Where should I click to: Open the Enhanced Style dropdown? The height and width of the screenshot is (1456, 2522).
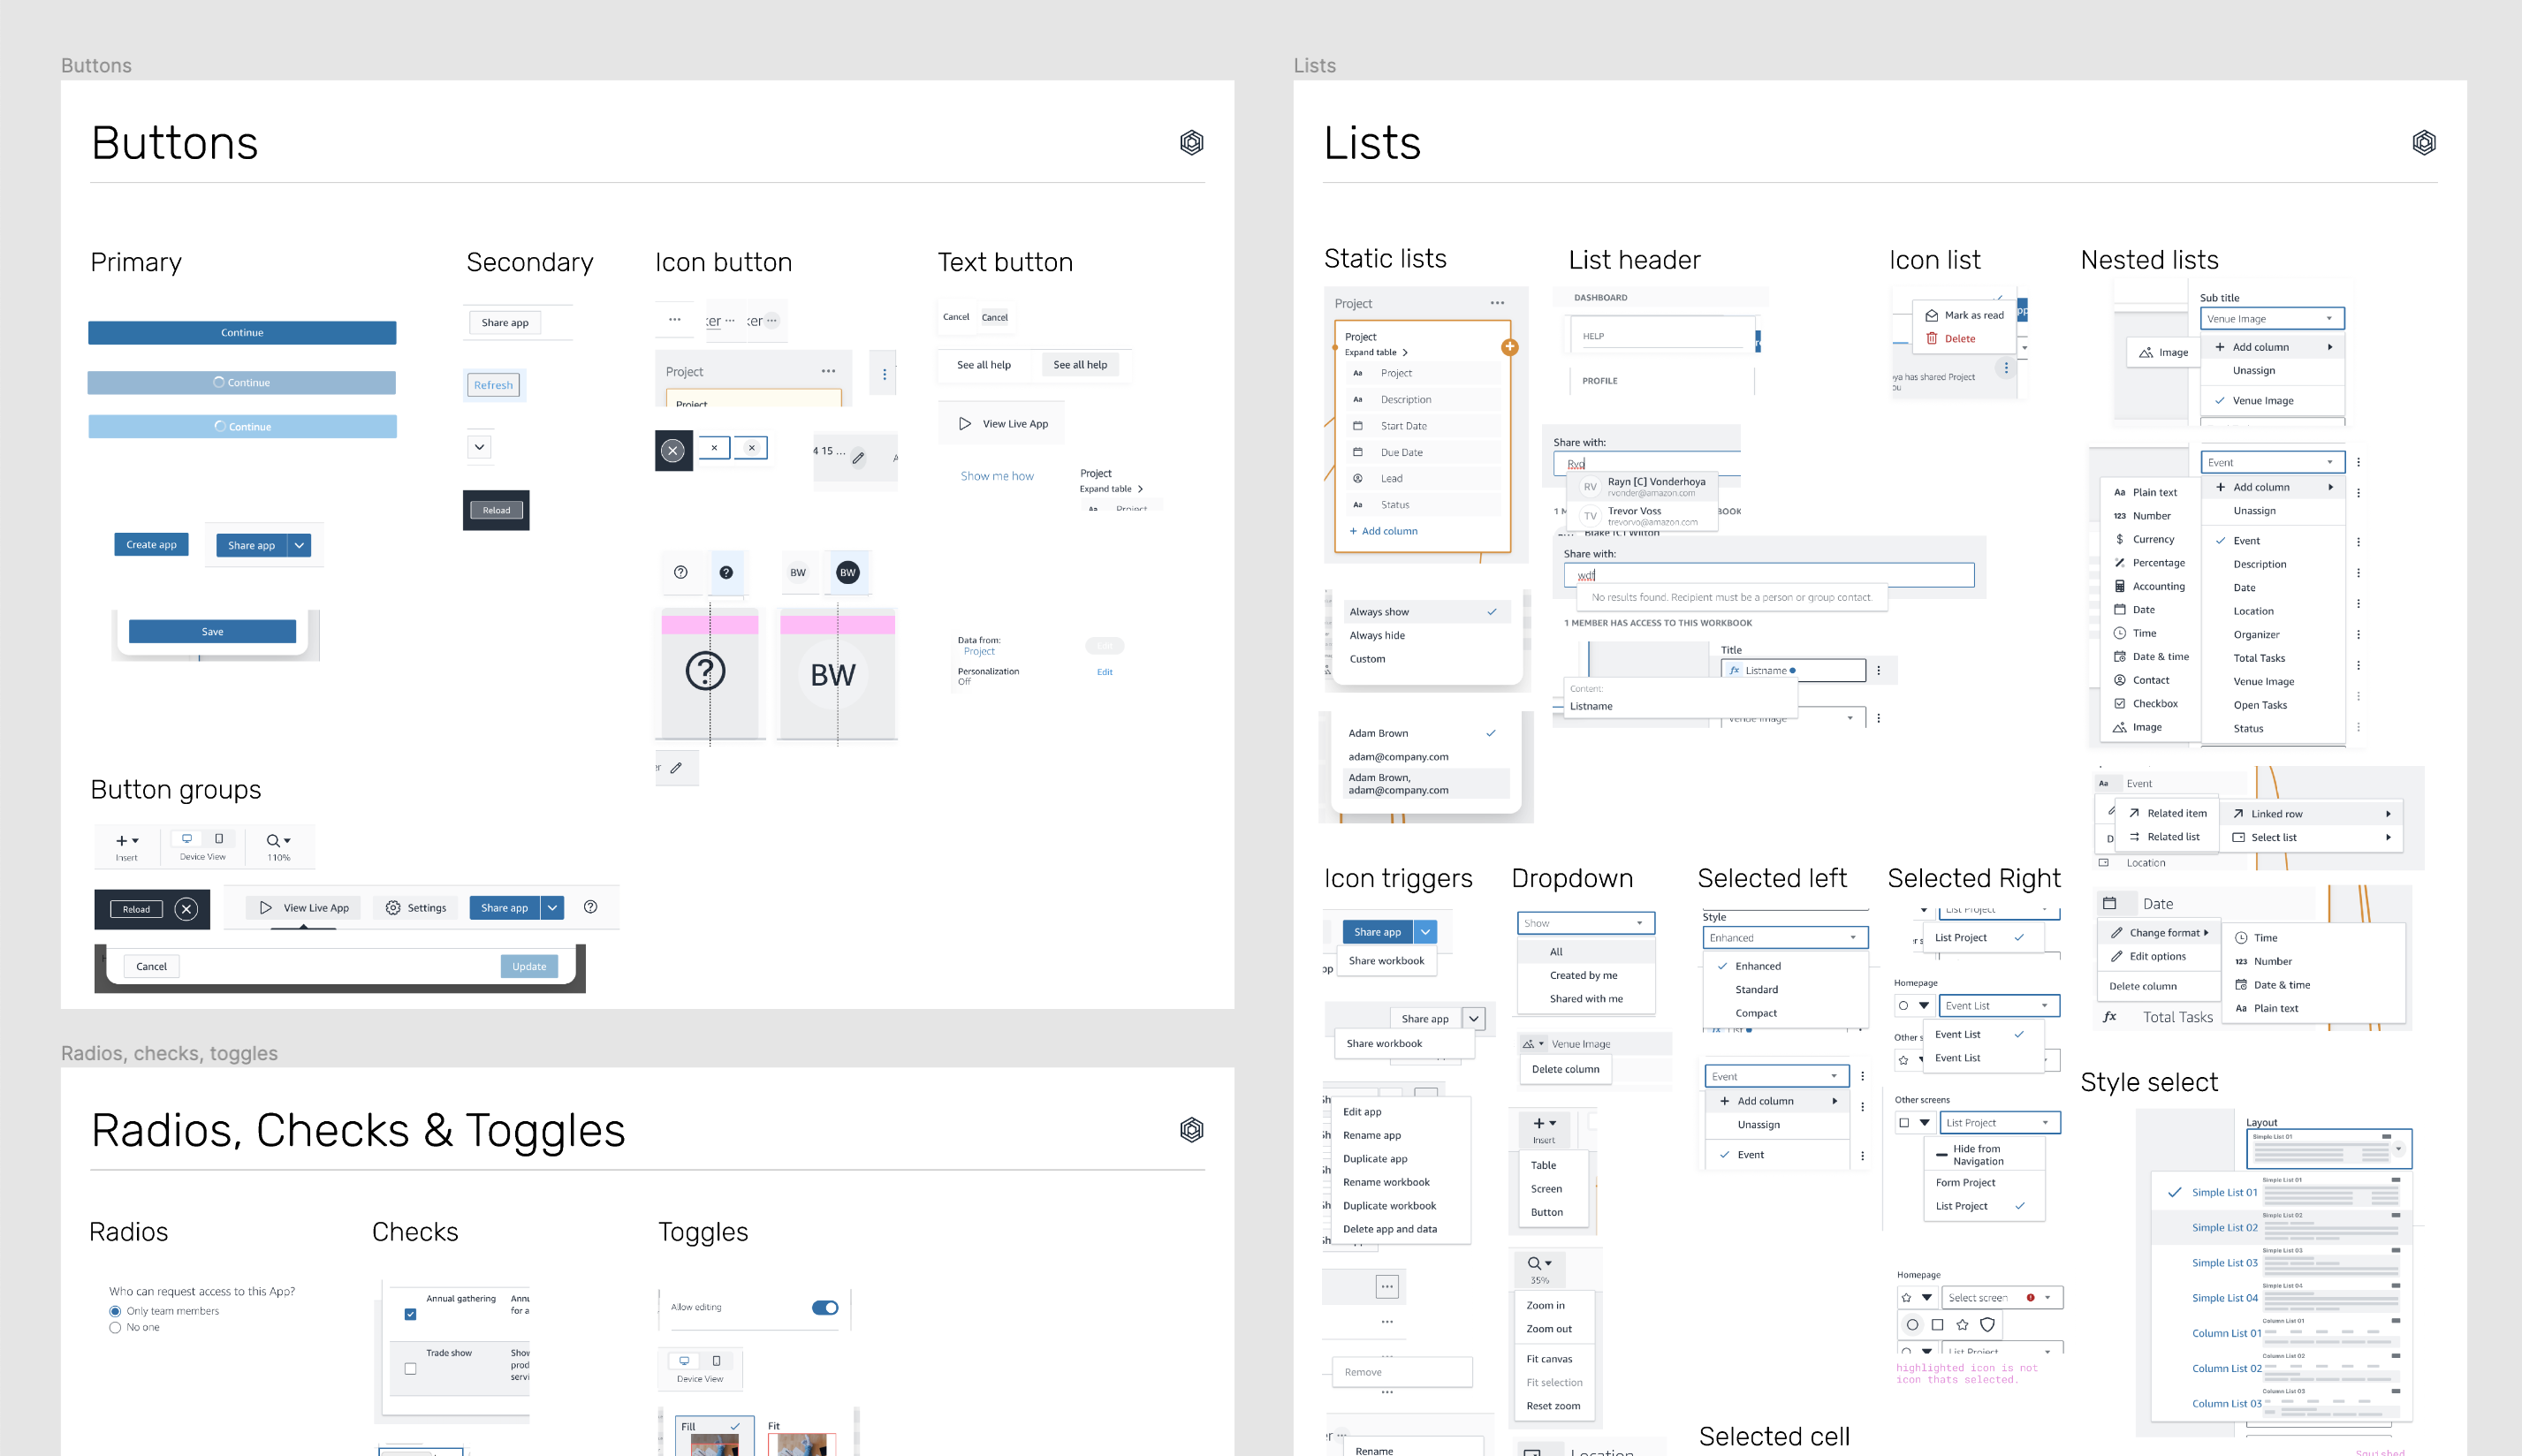pyautogui.click(x=1785, y=938)
